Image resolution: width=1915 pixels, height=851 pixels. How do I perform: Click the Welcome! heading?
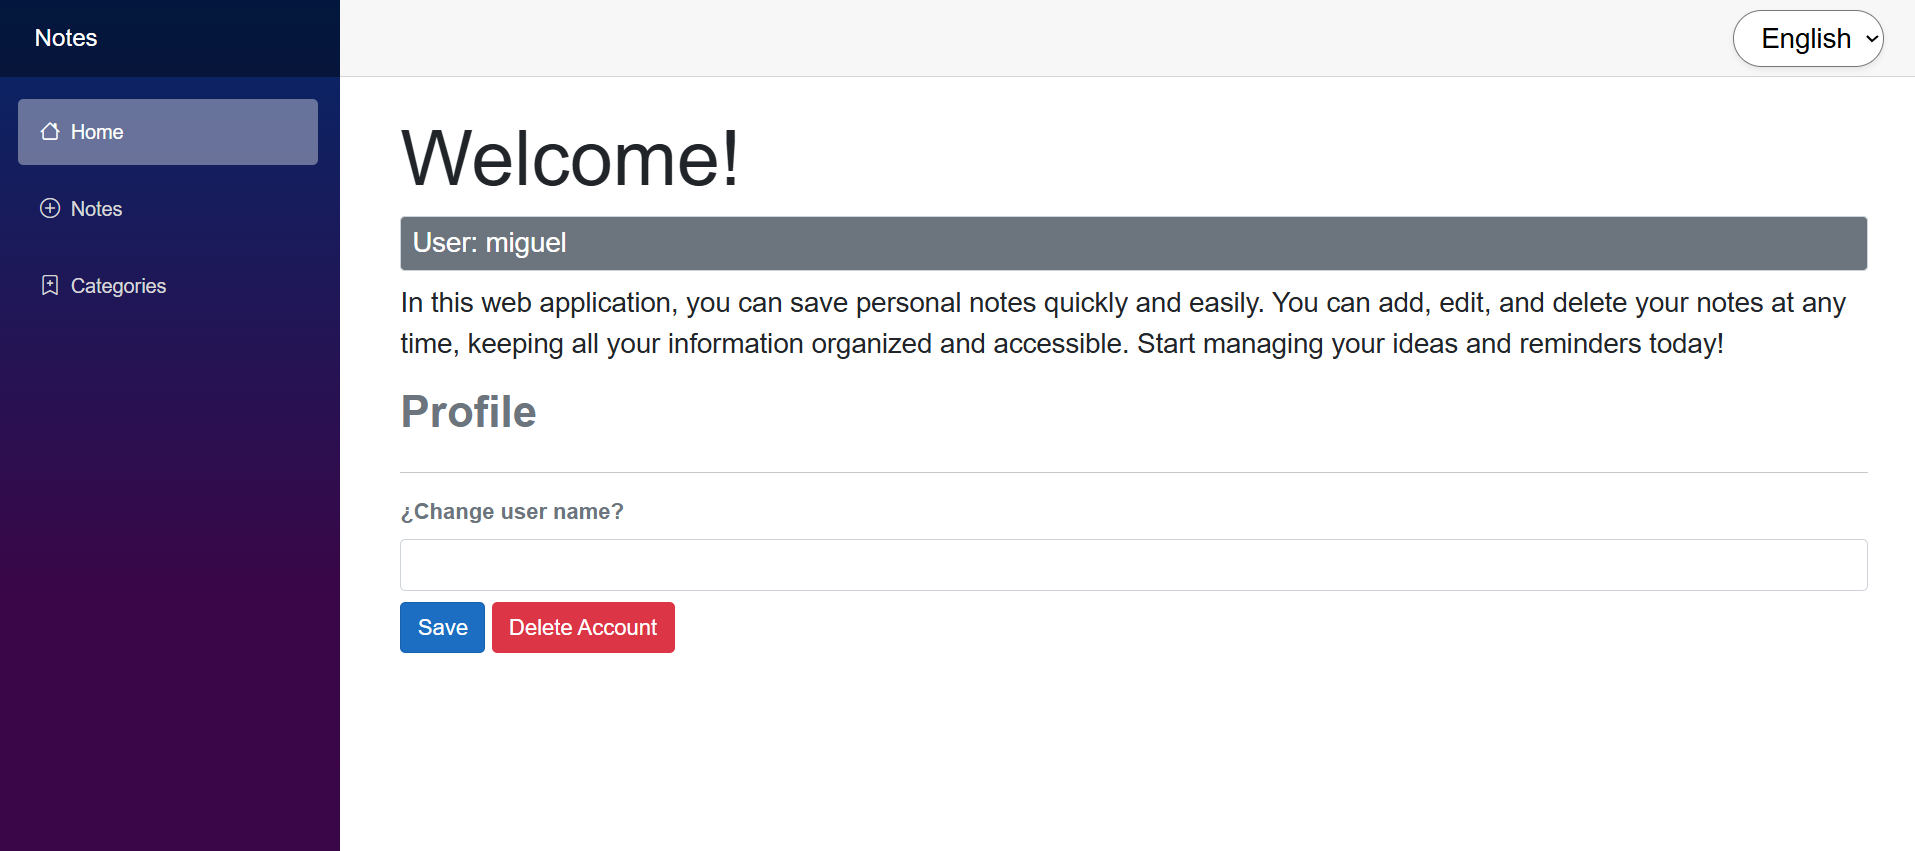pos(570,158)
